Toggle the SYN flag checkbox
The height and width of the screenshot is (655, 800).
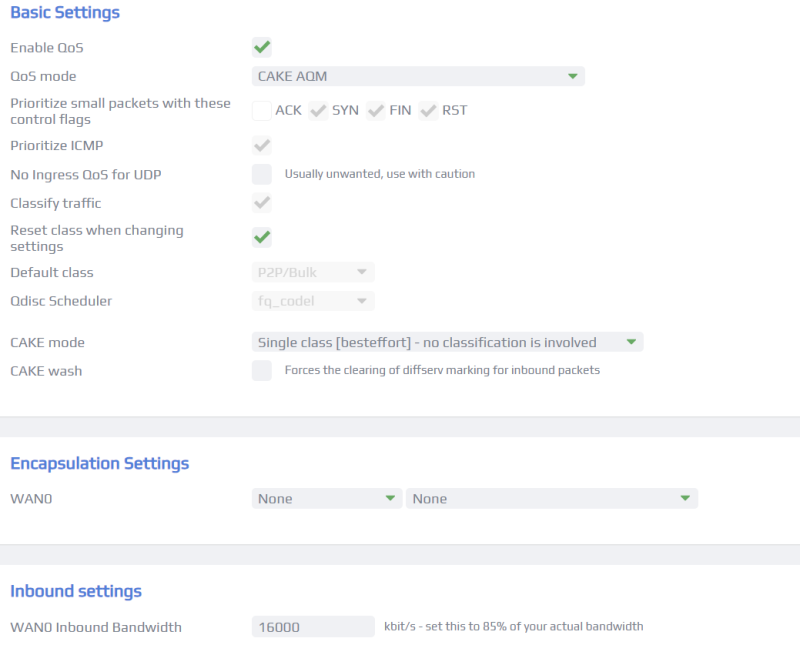point(318,111)
